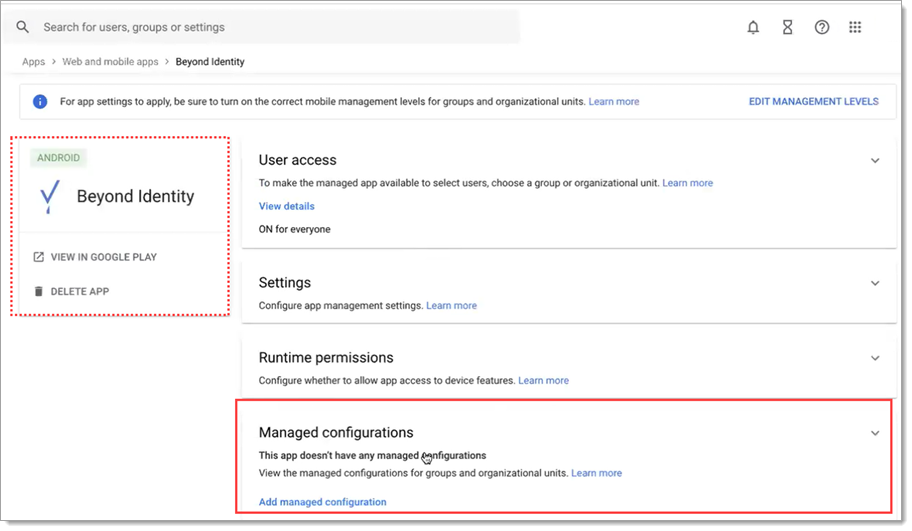
Task: Focus the search users, groups or settings field
Action: (270, 27)
